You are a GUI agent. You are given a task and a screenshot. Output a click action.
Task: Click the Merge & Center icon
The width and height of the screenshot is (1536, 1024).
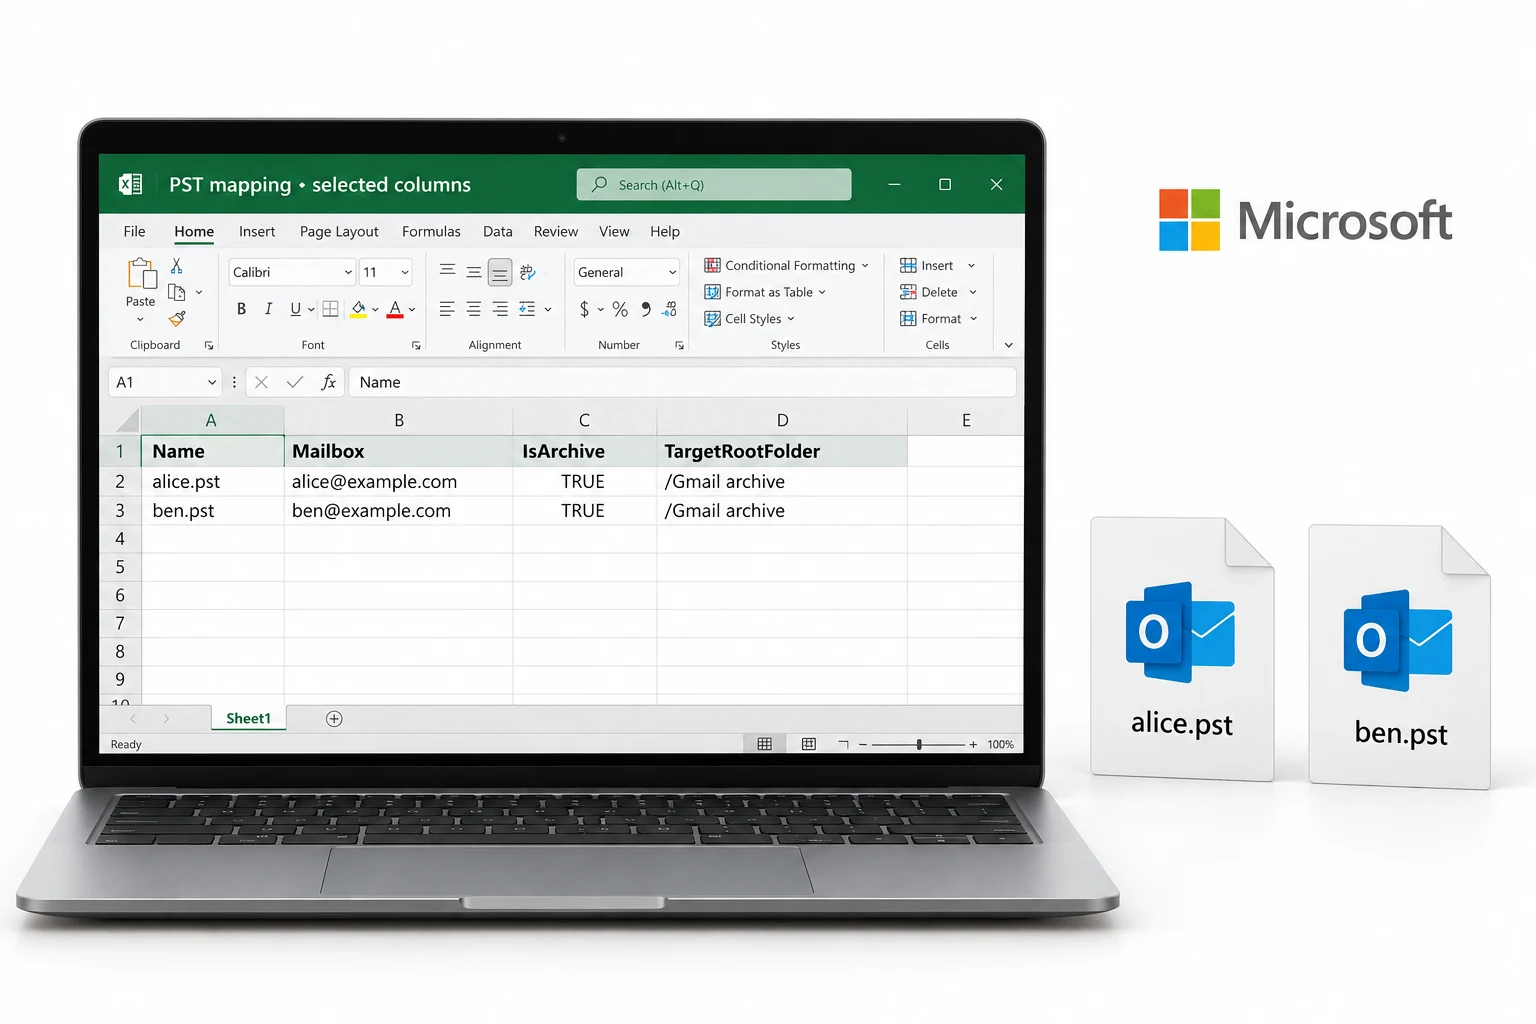click(527, 309)
